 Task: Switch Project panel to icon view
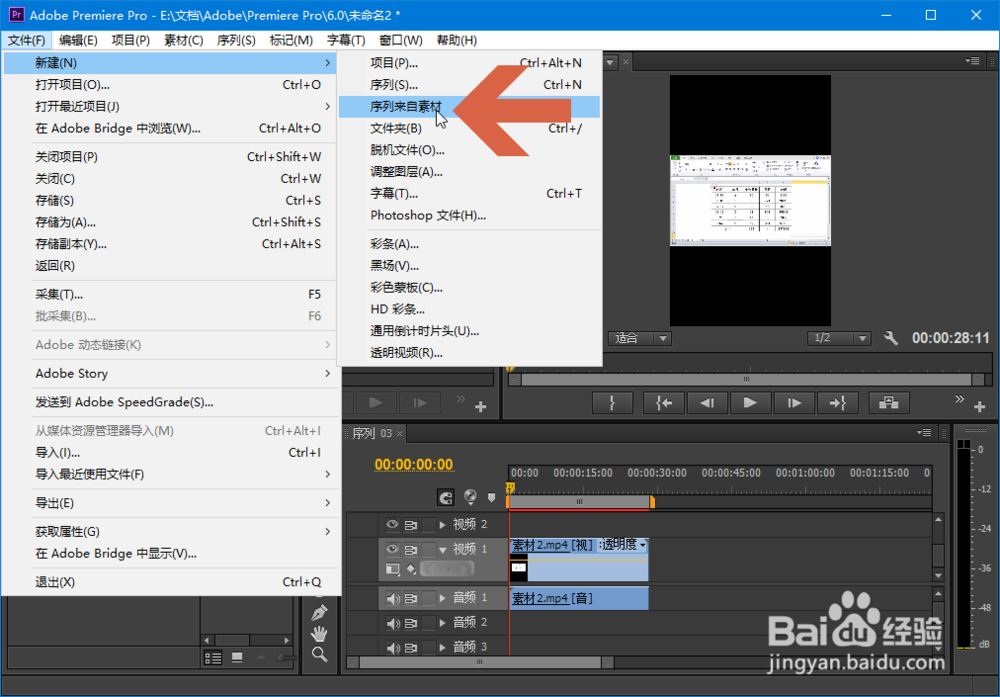pyautogui.click(x=237, y=657)
